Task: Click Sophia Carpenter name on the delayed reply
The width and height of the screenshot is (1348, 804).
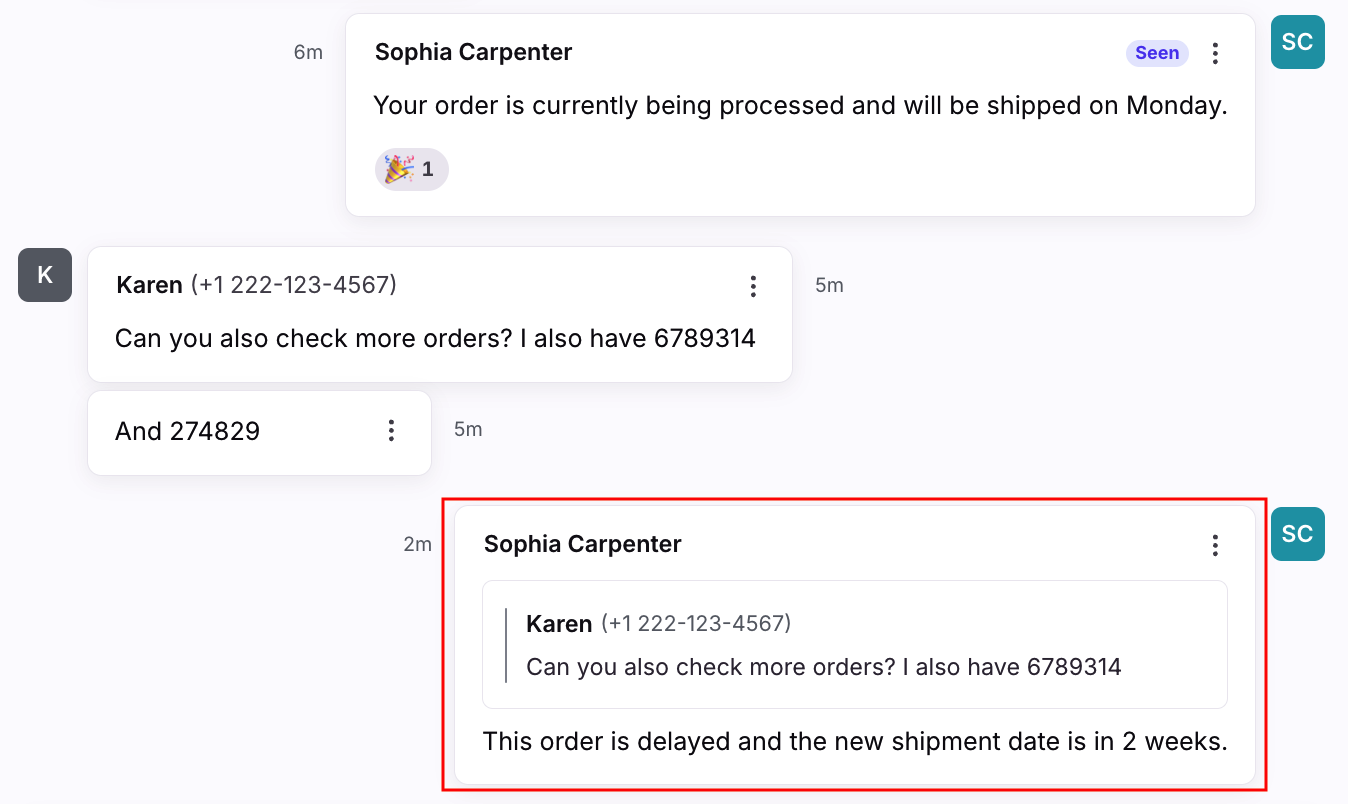Action: [x=582, y=544]
